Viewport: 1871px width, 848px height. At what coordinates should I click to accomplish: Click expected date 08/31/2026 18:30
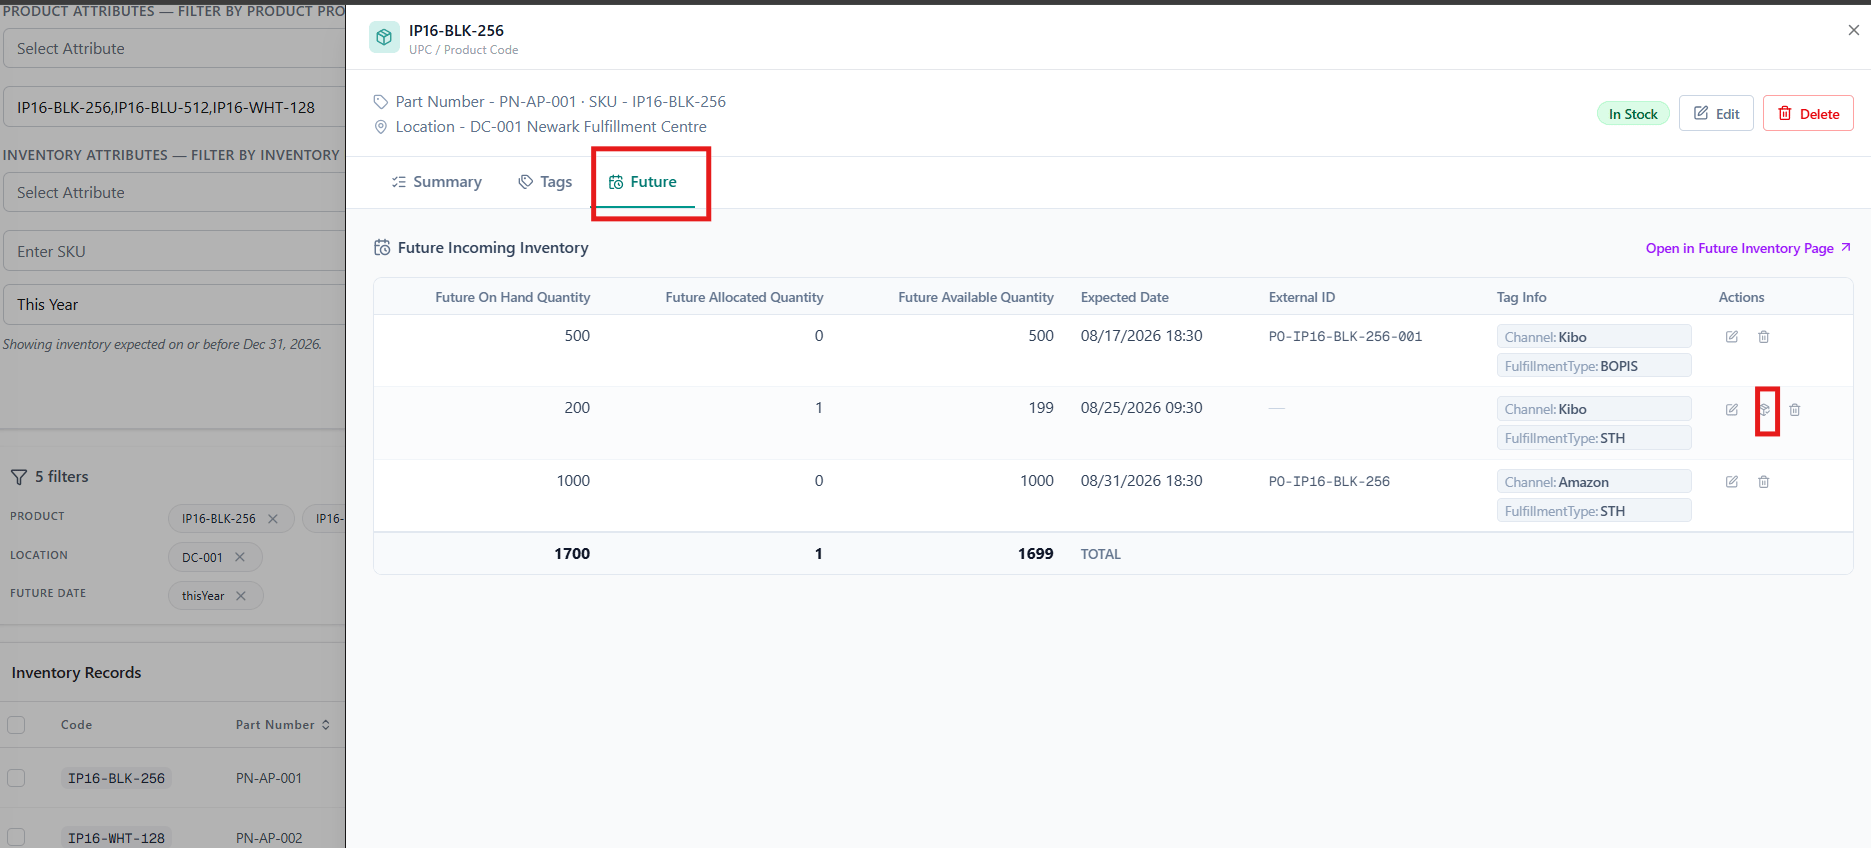(1141, 481)
